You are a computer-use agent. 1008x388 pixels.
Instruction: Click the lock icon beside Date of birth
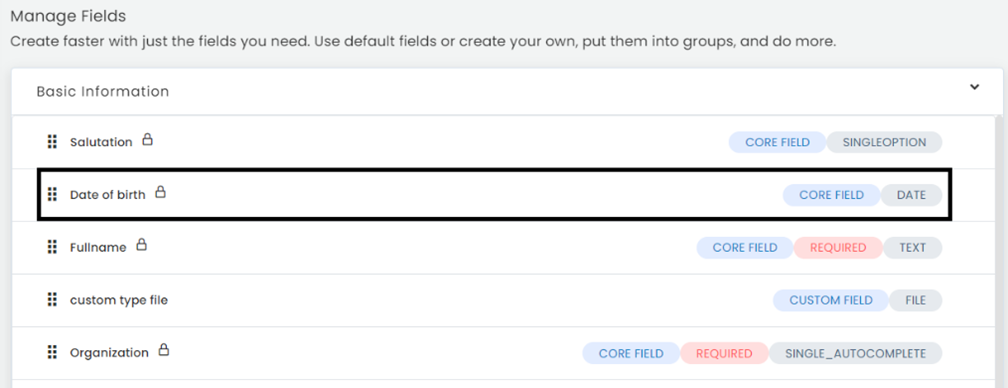click(x=161, y=191)
